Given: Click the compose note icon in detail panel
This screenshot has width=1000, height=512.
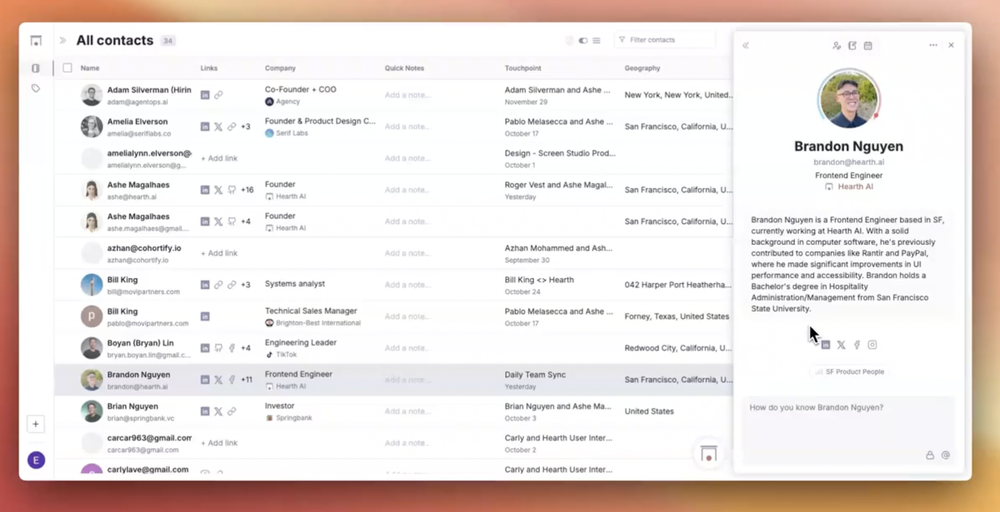Looking at the screenshot, I should click(x=852, y=45).
